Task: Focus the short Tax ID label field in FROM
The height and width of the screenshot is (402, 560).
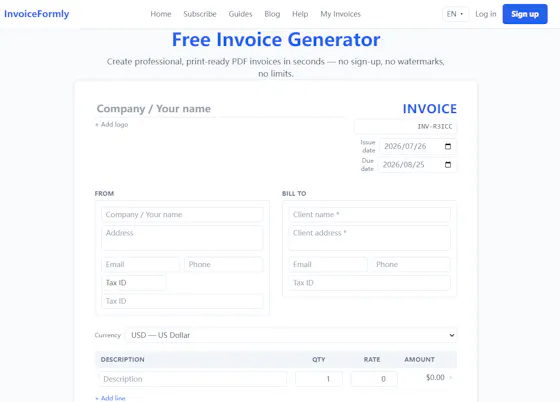Action: [x=134, y=283]
